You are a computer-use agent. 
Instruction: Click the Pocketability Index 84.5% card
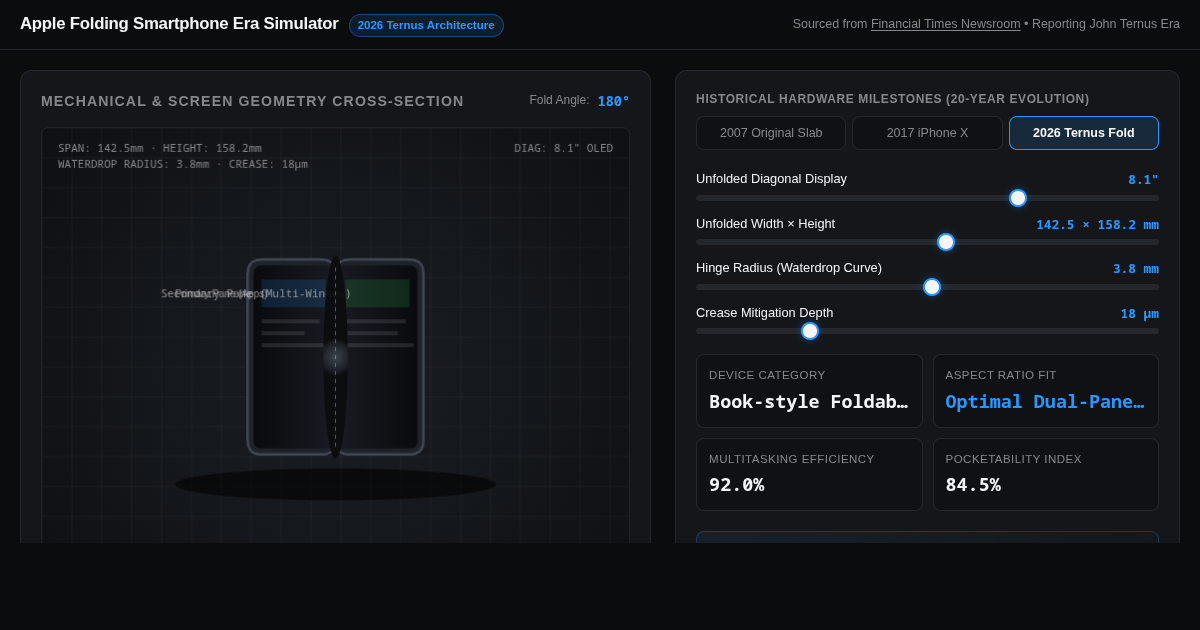(1046, 475)
